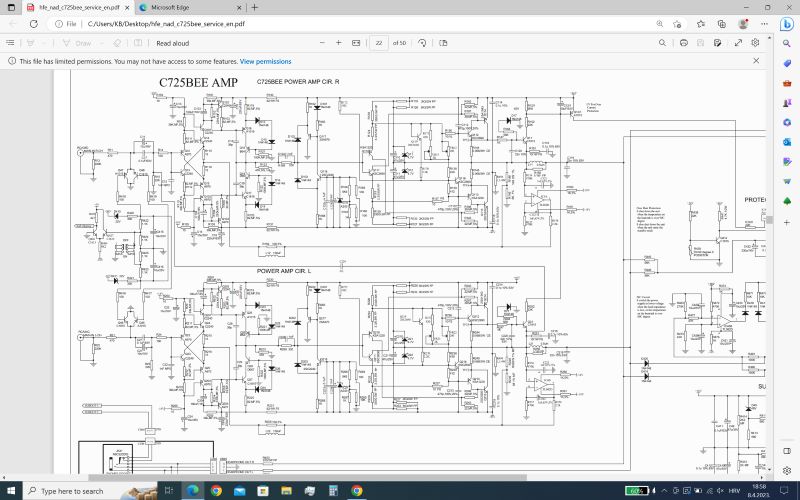Switch to page view layout
Screen dimensions: 800x500
pyautogui.click(x=443, y=43)
